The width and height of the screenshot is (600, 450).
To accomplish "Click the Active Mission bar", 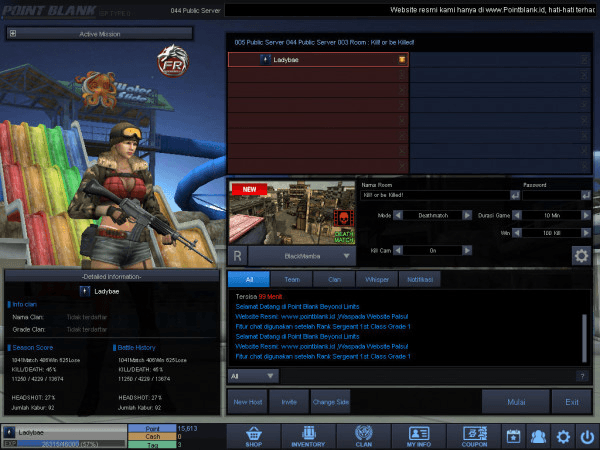I will tap(99, 34).
